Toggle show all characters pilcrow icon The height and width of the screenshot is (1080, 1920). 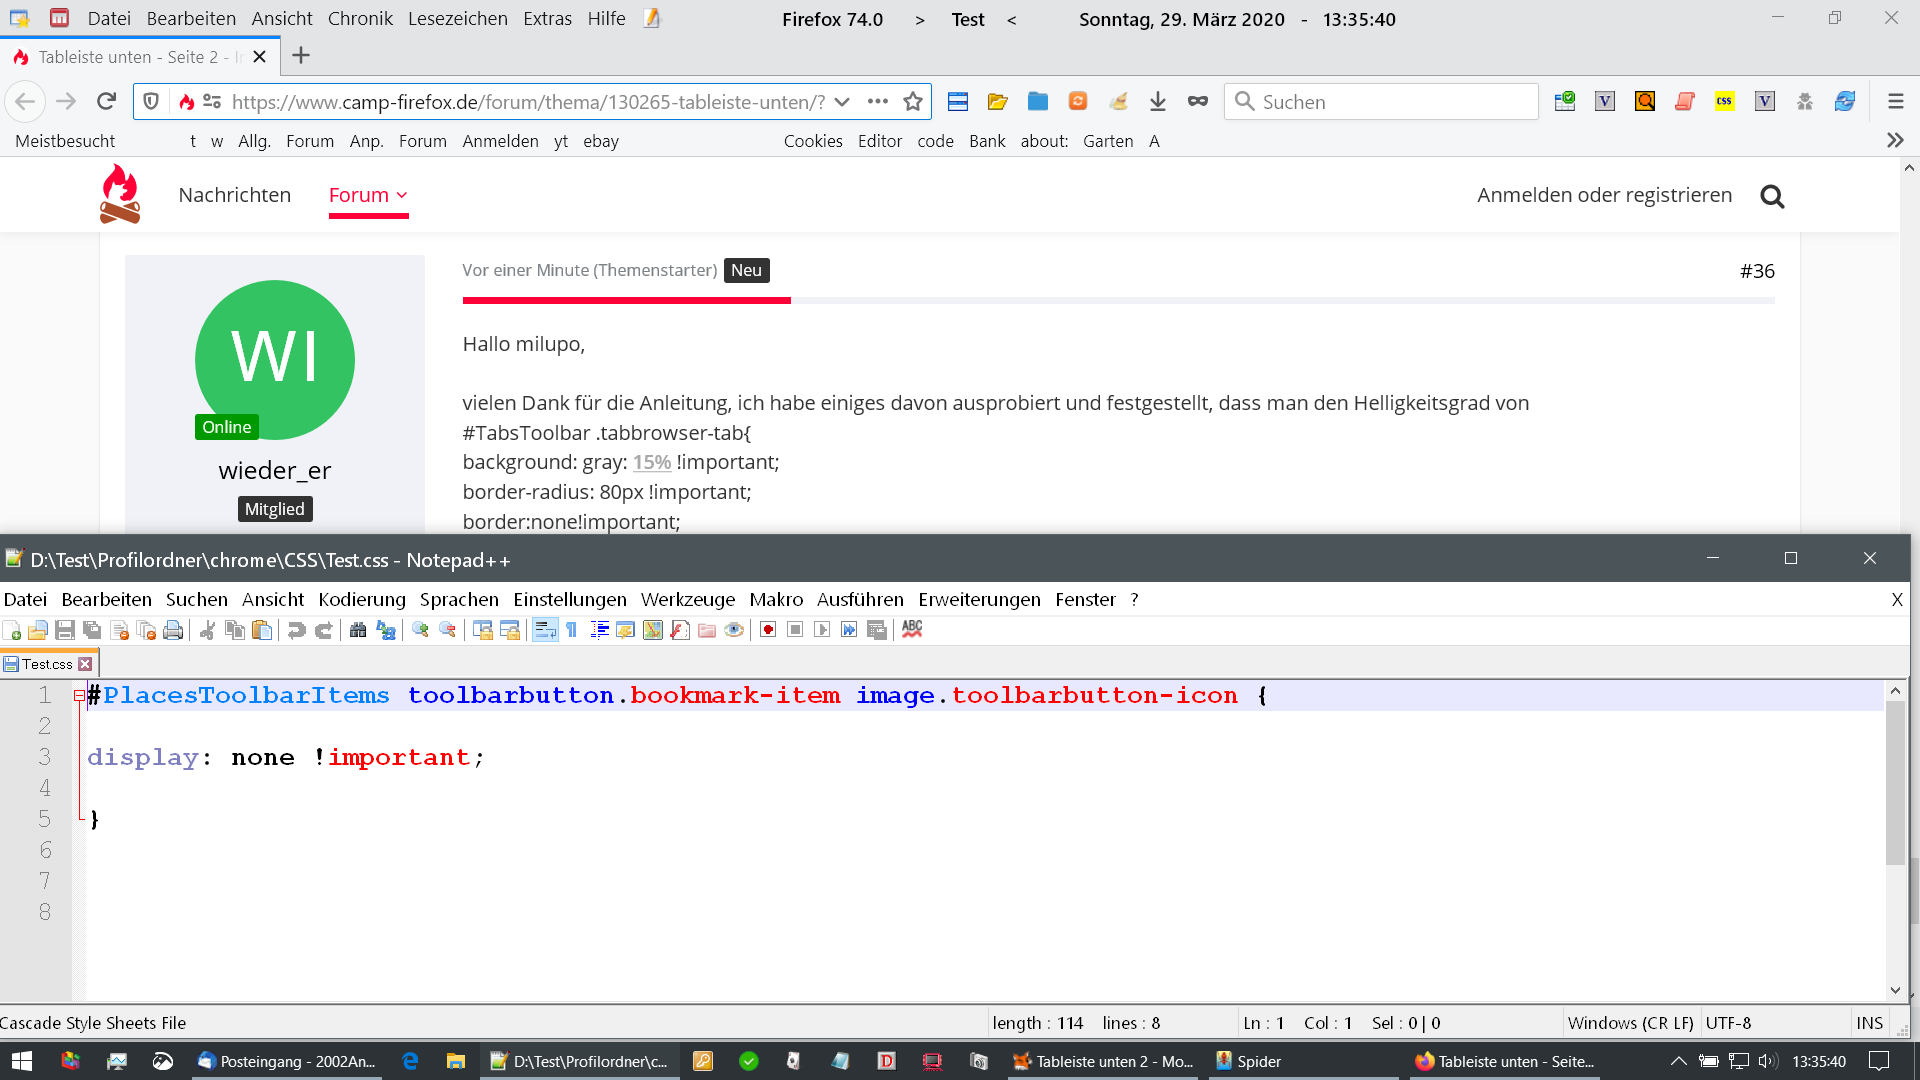[x=571, y=630]
